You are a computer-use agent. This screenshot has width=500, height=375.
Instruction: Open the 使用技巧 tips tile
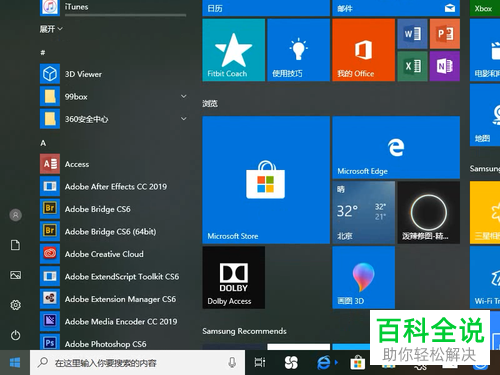(299, 50)
